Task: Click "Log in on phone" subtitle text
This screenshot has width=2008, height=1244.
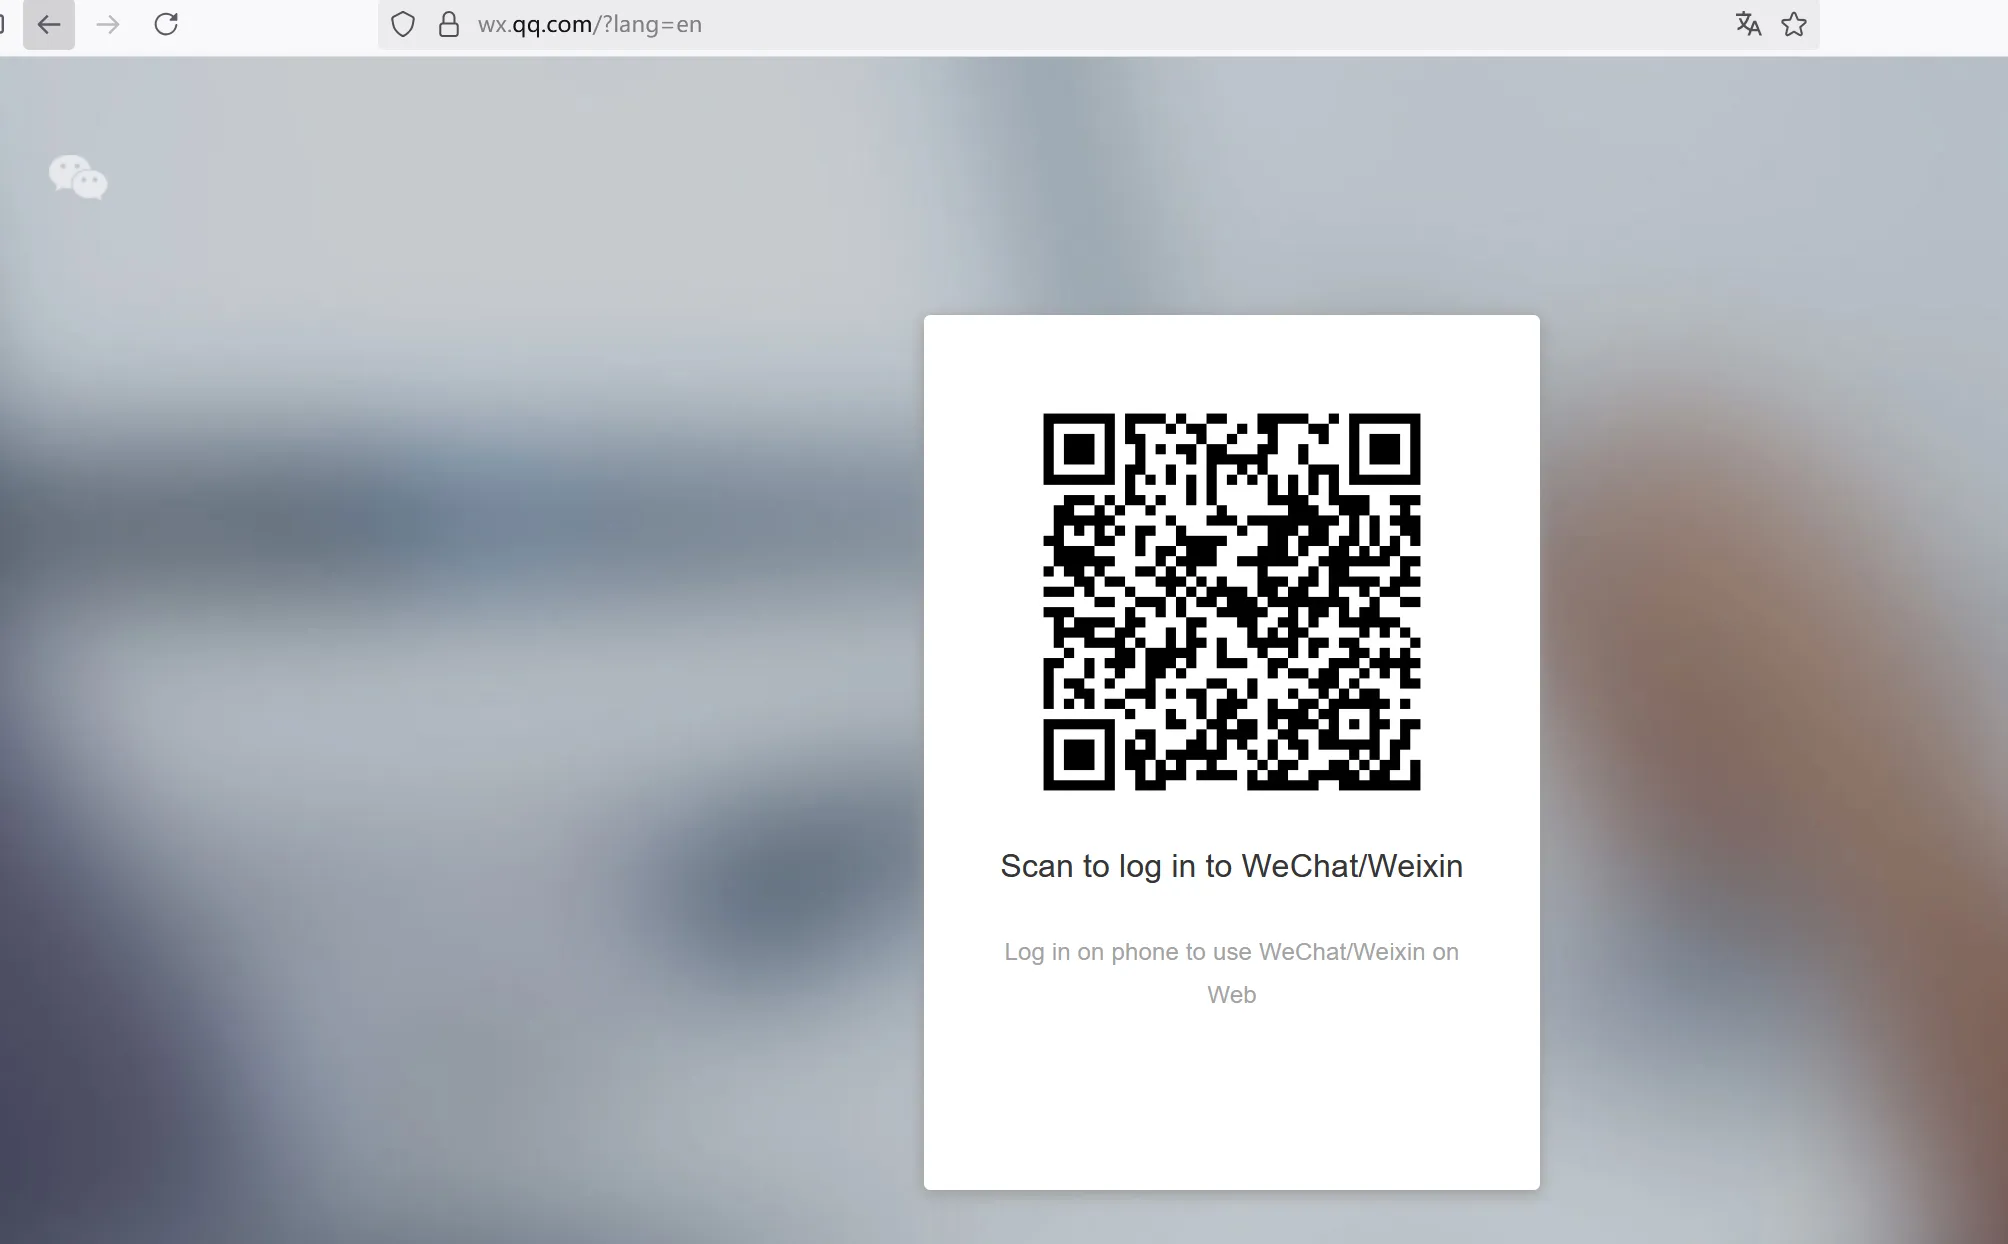Action: tap(1231, 952)
